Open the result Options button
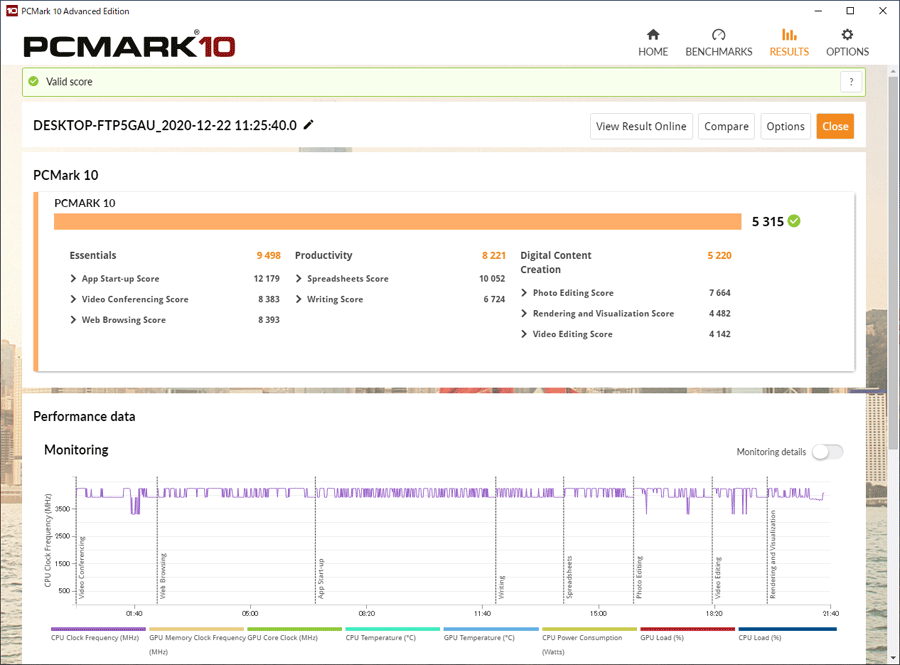The image size is (900, 665). (785, 126)
